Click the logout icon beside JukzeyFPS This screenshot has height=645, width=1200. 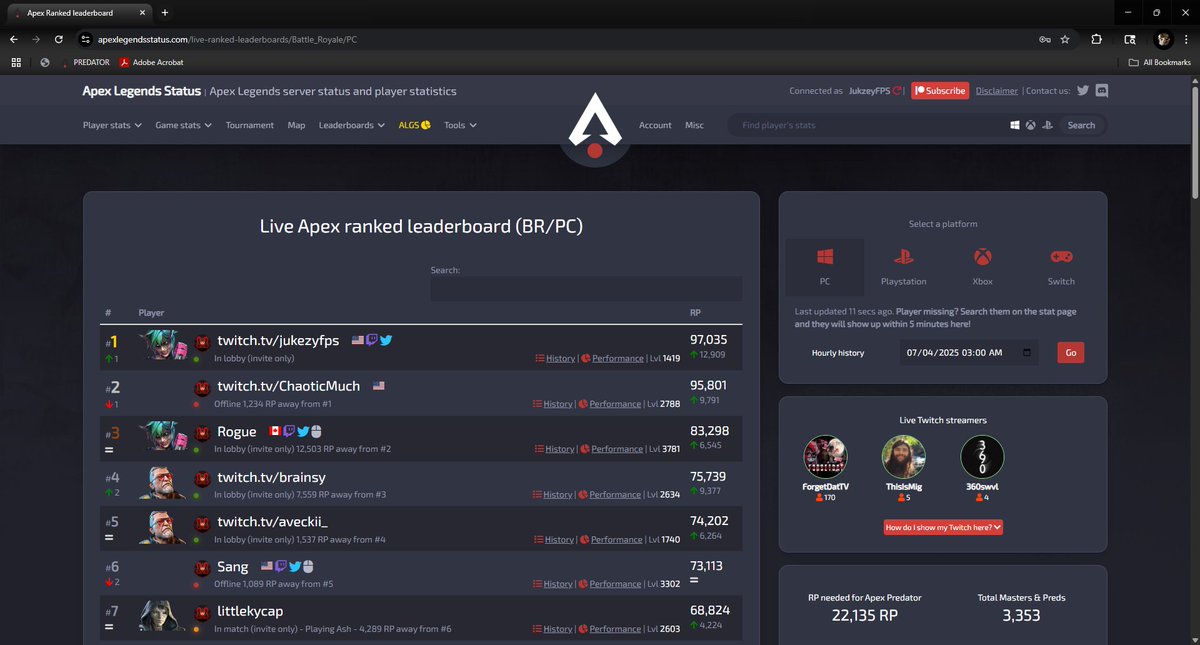[898, 90]
